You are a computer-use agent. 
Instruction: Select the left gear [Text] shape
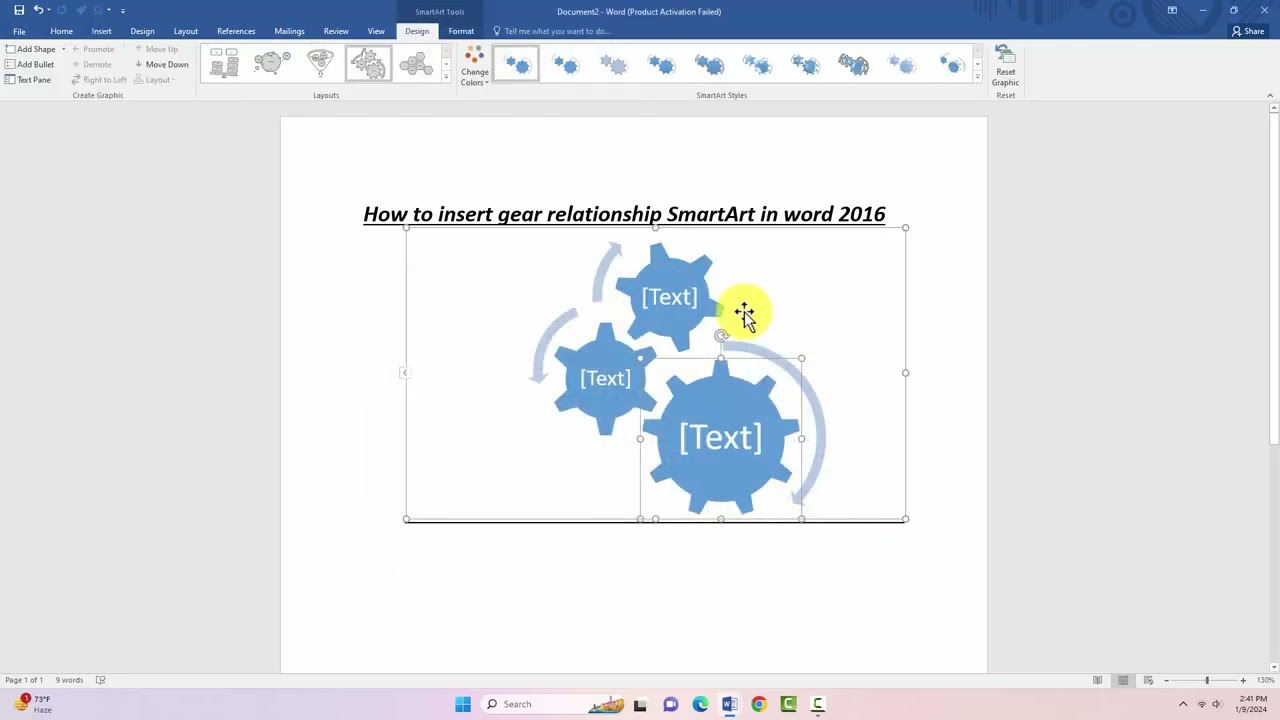point(605,378)
